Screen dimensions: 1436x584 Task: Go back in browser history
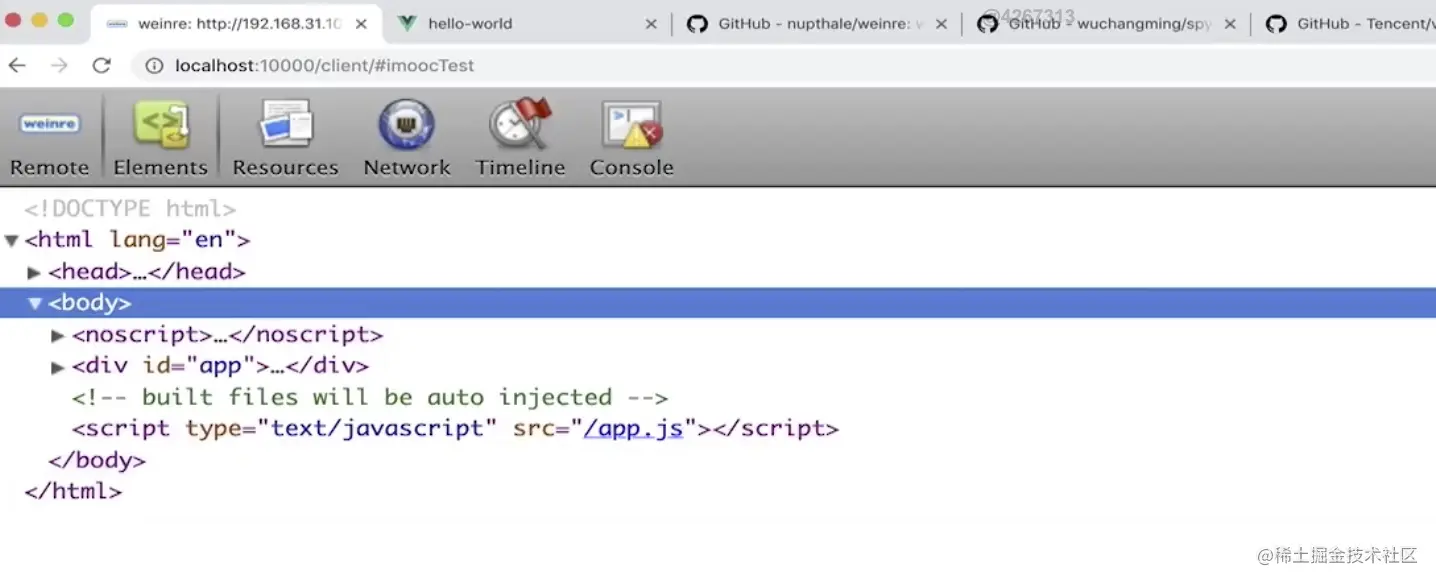17,66
